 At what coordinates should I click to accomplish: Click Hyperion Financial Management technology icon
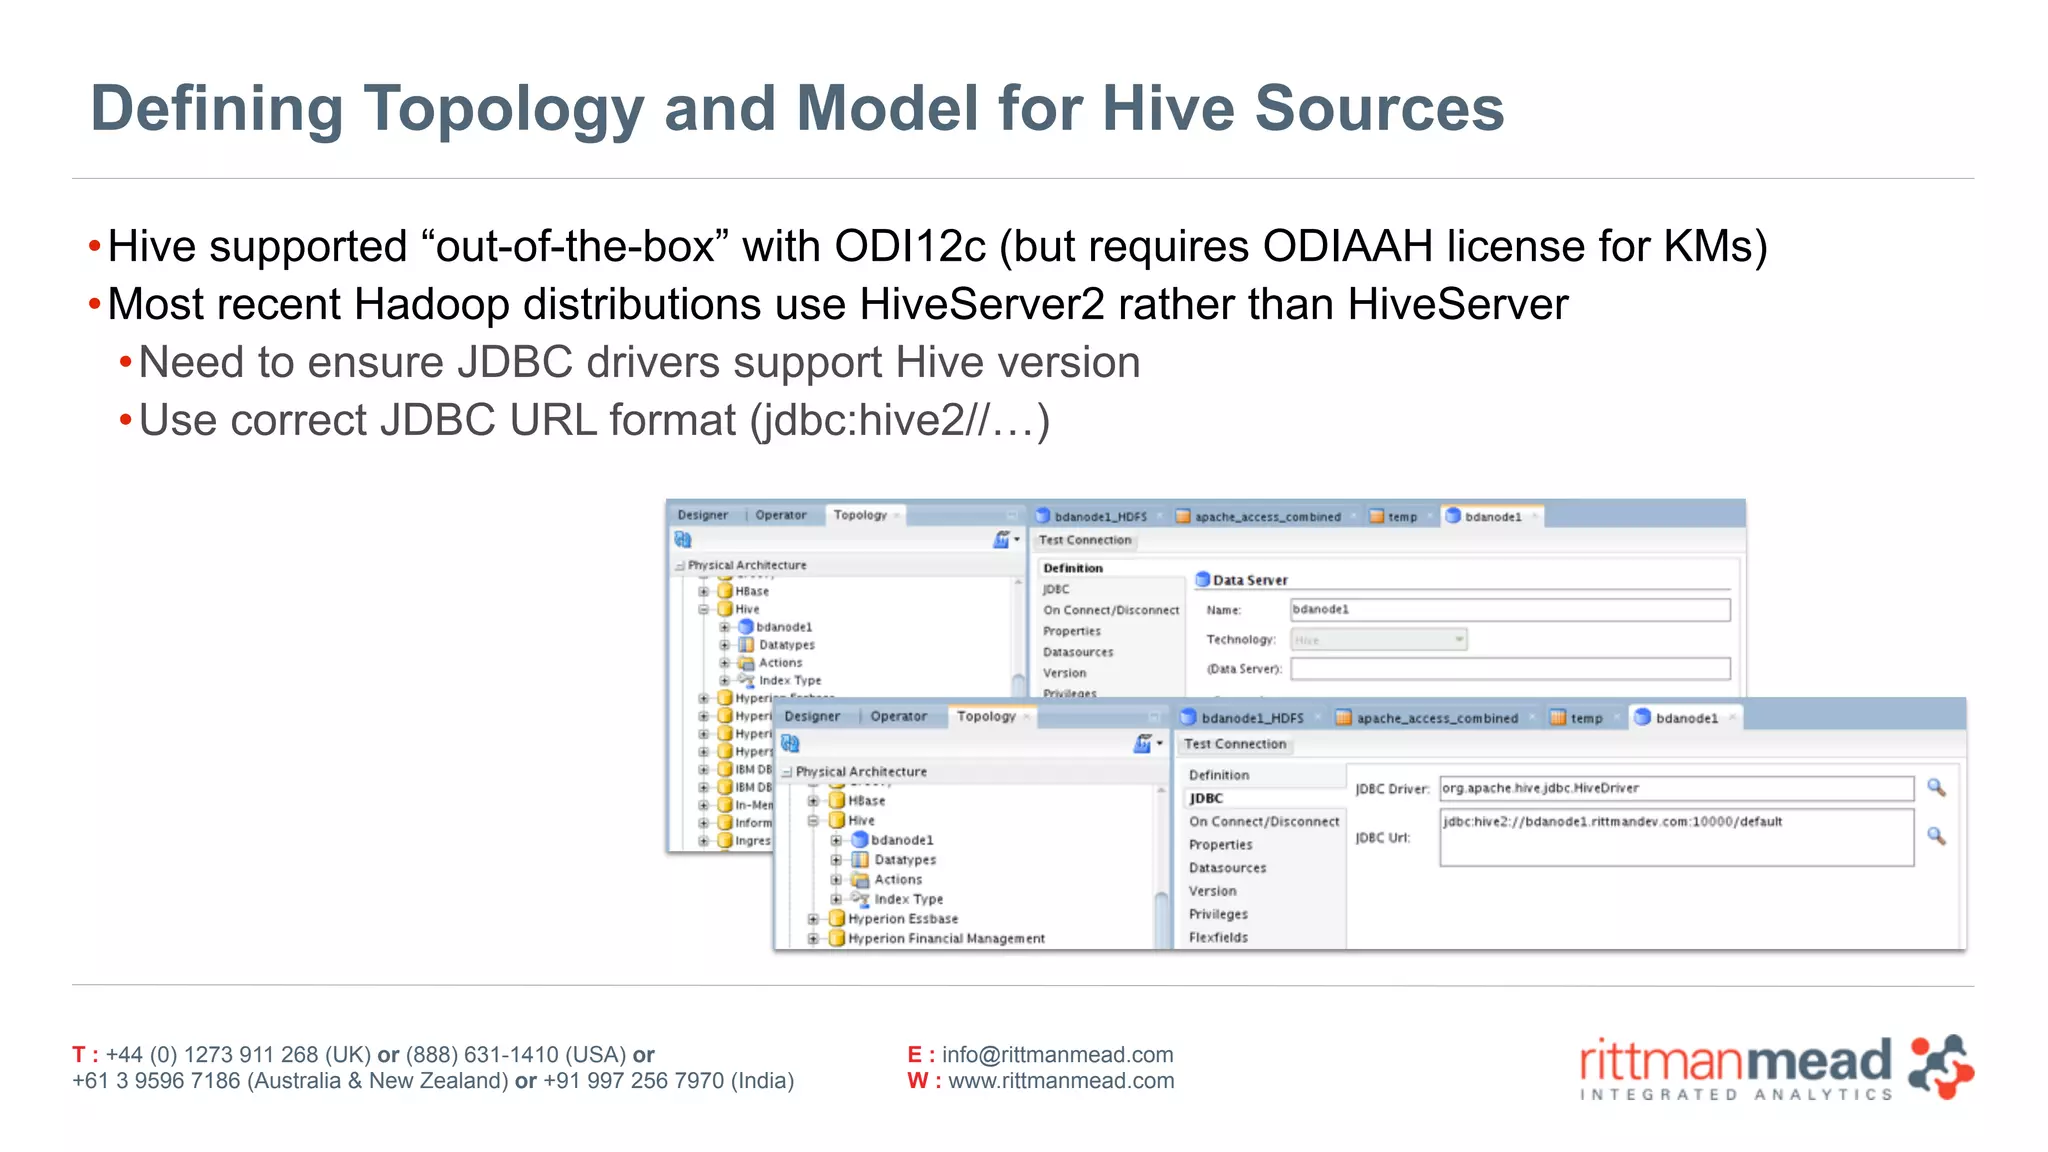(x=837, y=938)
